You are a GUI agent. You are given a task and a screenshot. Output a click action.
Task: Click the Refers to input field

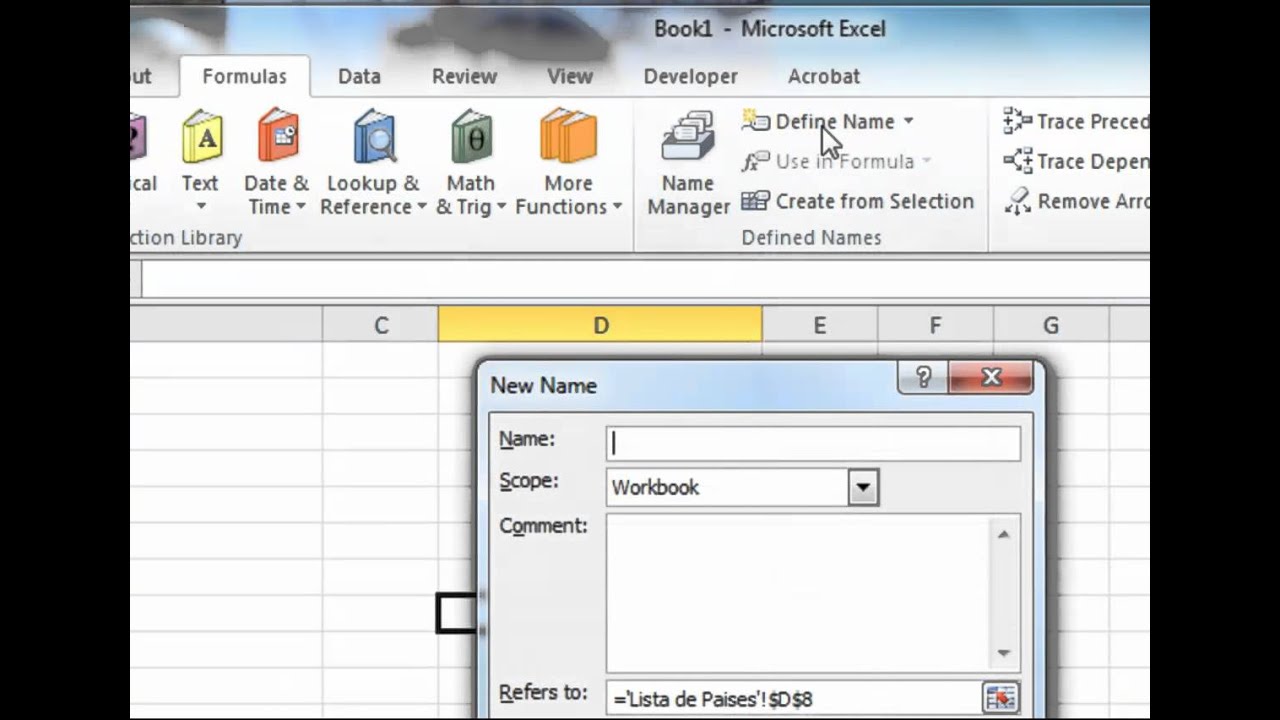tap(794, 698)
